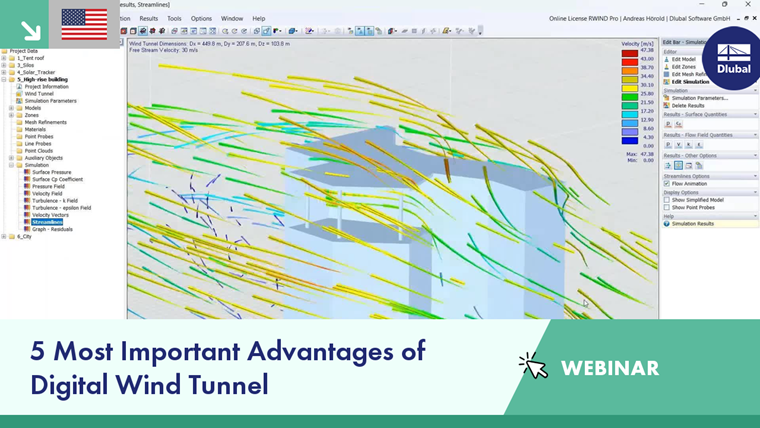This screenshot has width=760, height=428.
Task: Open the Results menu
Action: pos(148,18)
